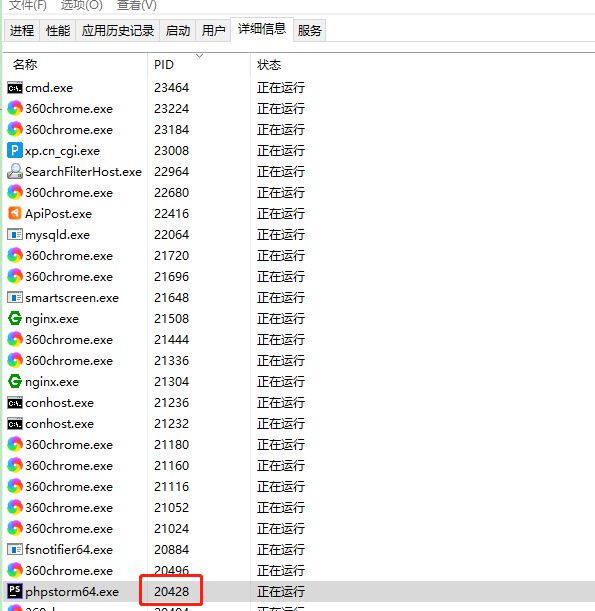Select the mysqld.exe process name
Viewport: 595px width, 611px height.
tap(58, 235)
